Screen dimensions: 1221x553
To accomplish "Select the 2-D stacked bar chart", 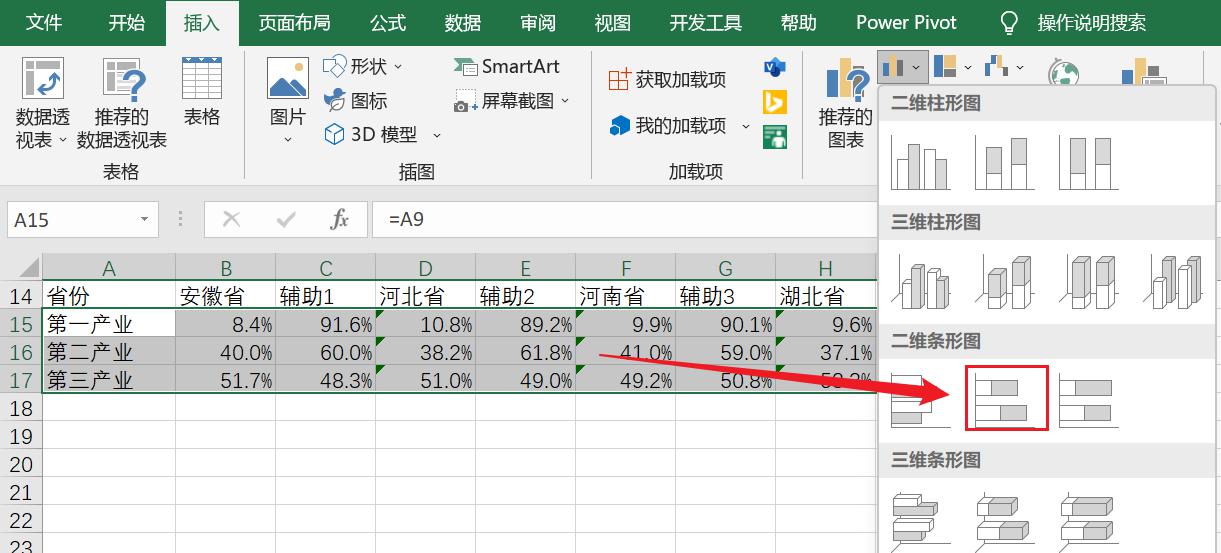I will click(1006, 398).
